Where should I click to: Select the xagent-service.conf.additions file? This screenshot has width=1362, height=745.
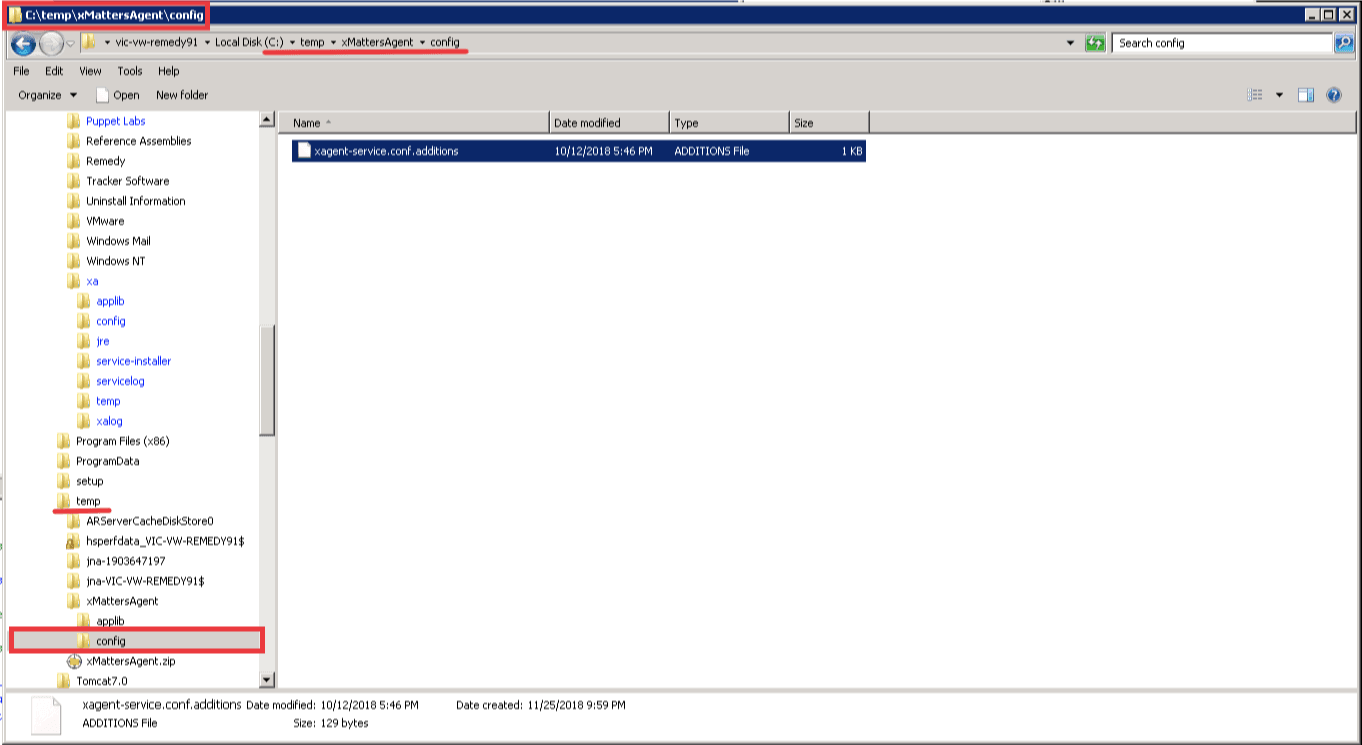[579, 151]
